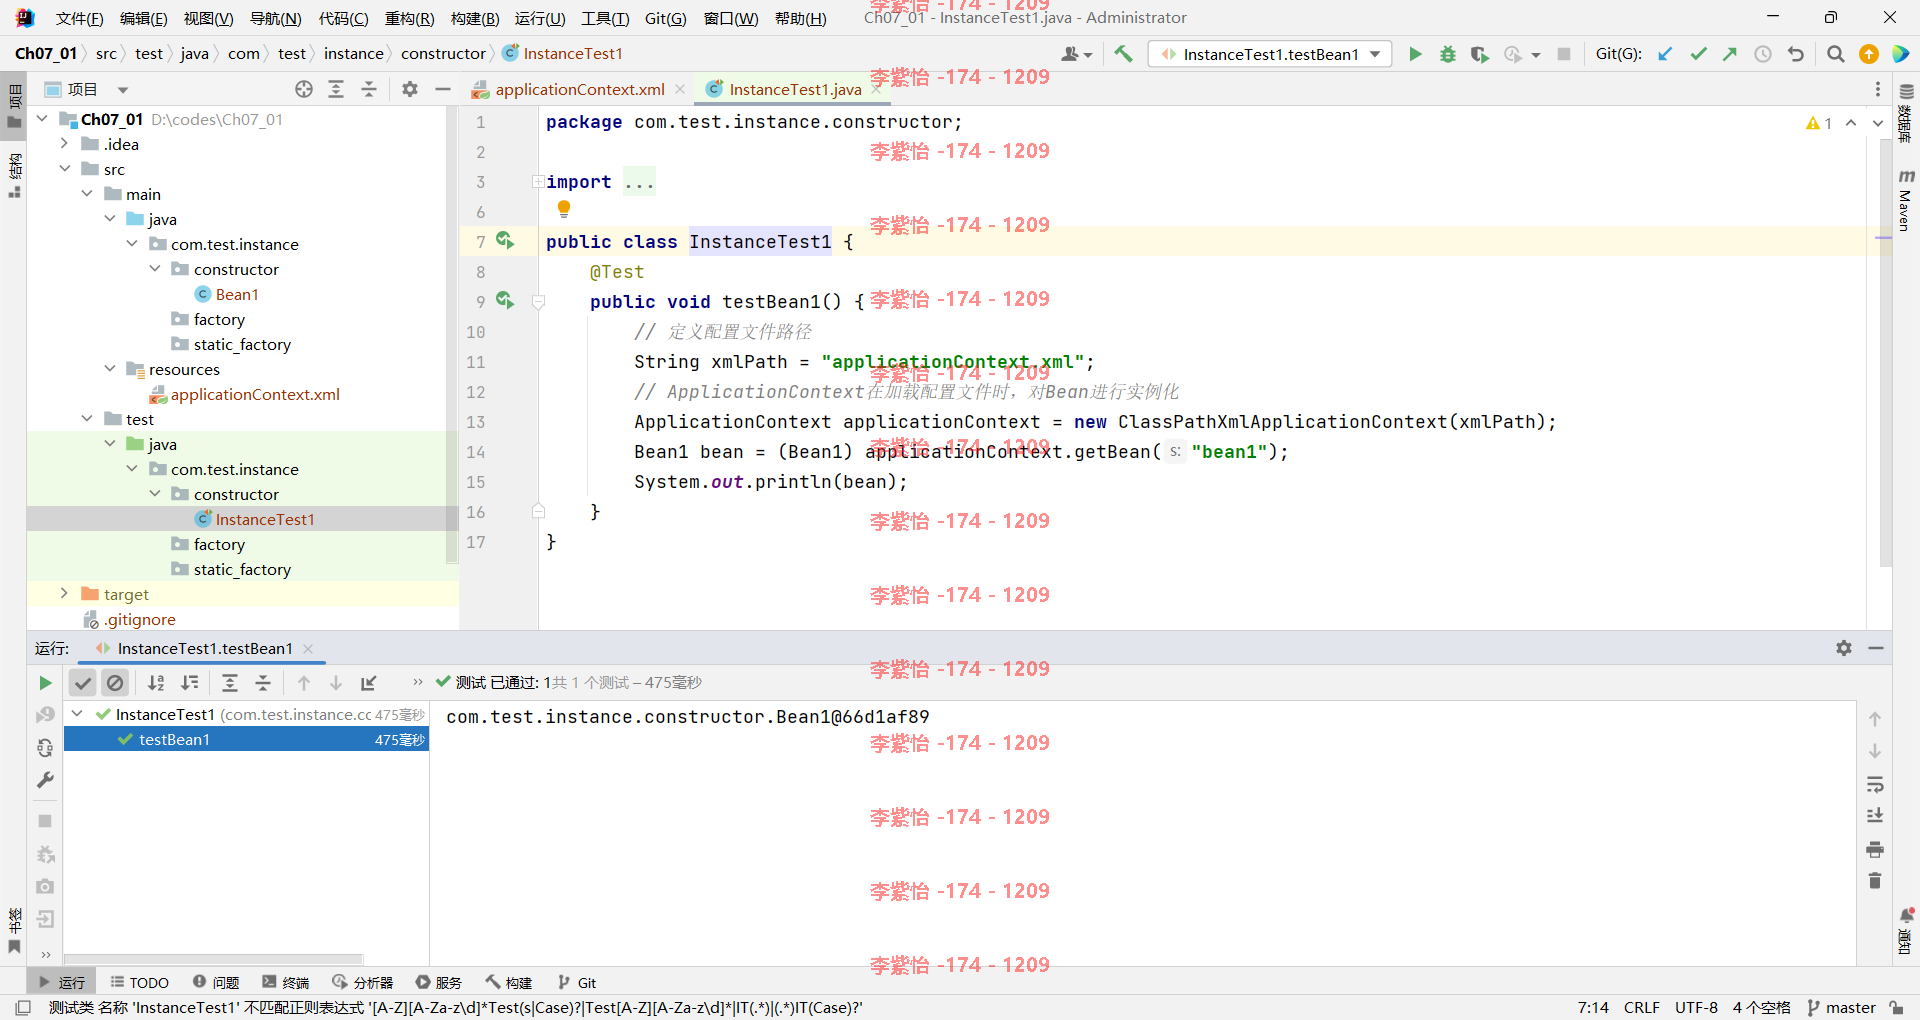Click warning indicator in editor corner
Screen dimensions: 1920x1020
point(1819,123)
